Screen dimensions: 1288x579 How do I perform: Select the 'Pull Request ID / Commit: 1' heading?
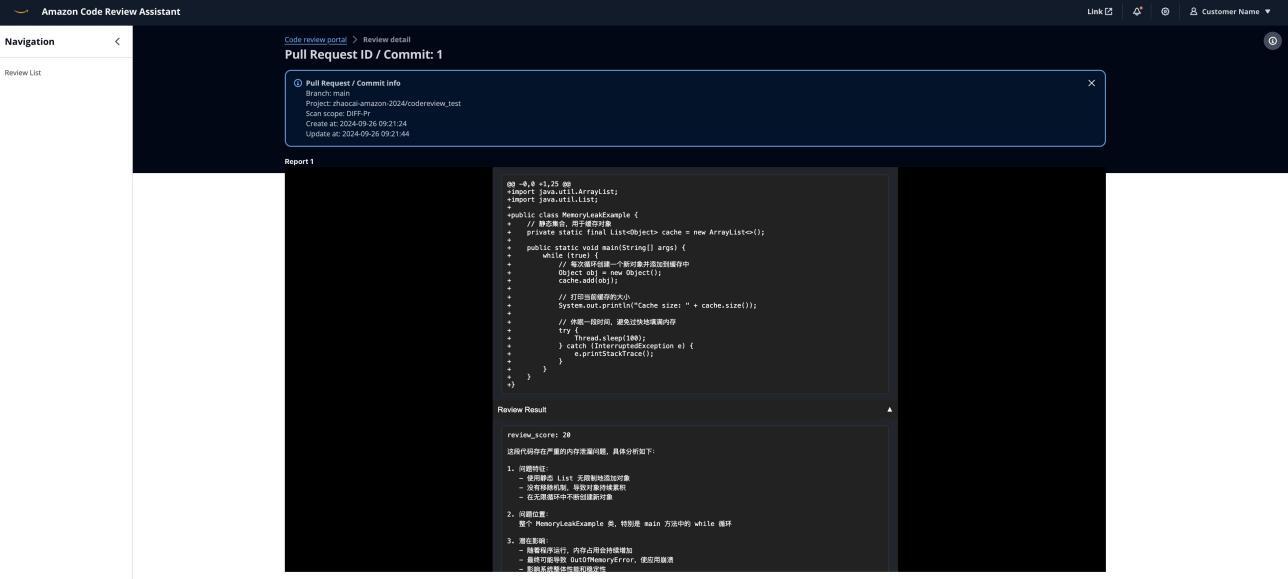[363, 54]
